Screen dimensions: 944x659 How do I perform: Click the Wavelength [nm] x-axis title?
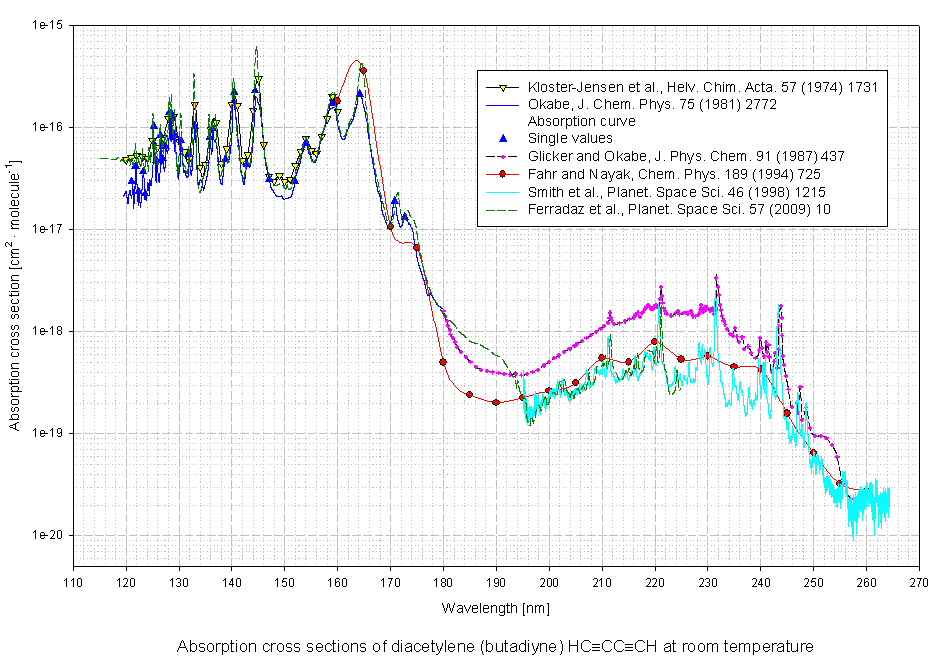pos(496,608)
